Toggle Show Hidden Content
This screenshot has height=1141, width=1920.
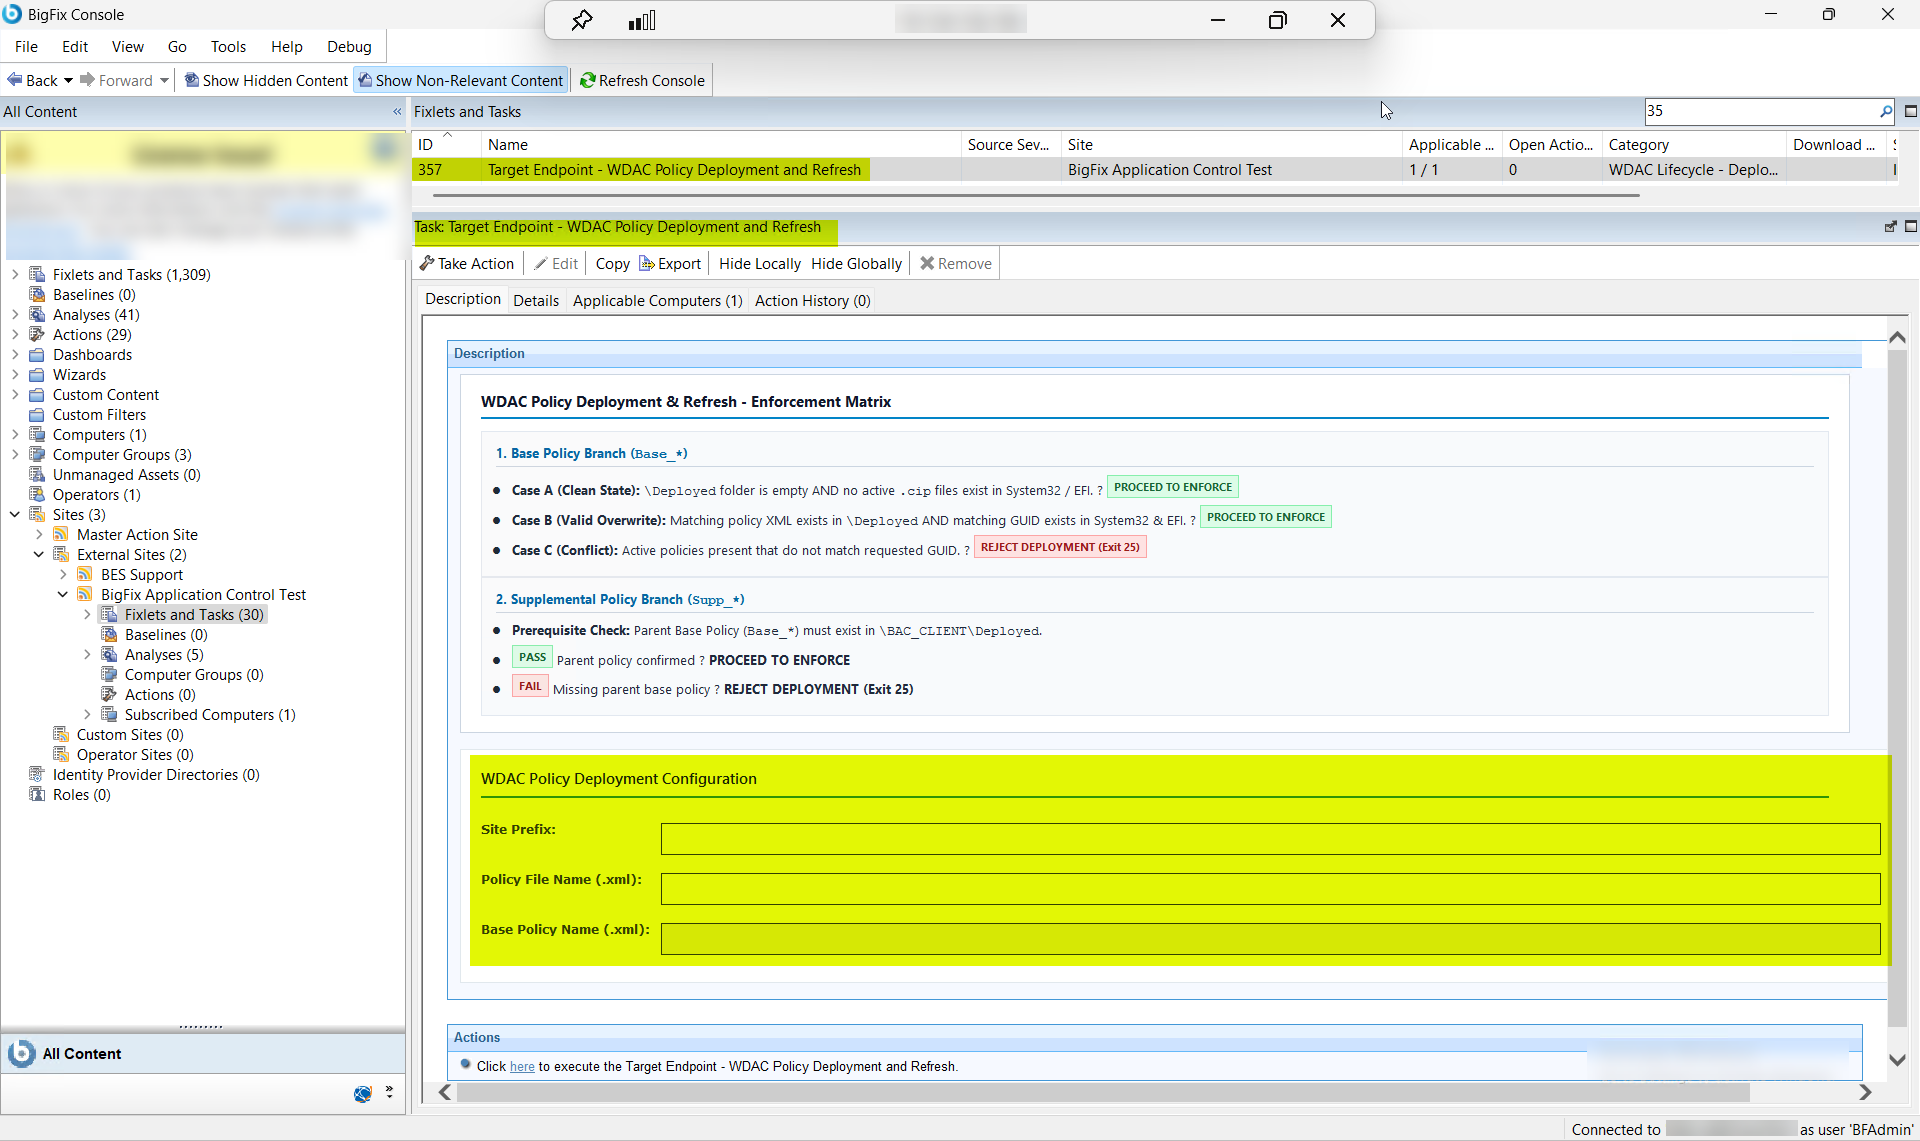coord(267,80)
